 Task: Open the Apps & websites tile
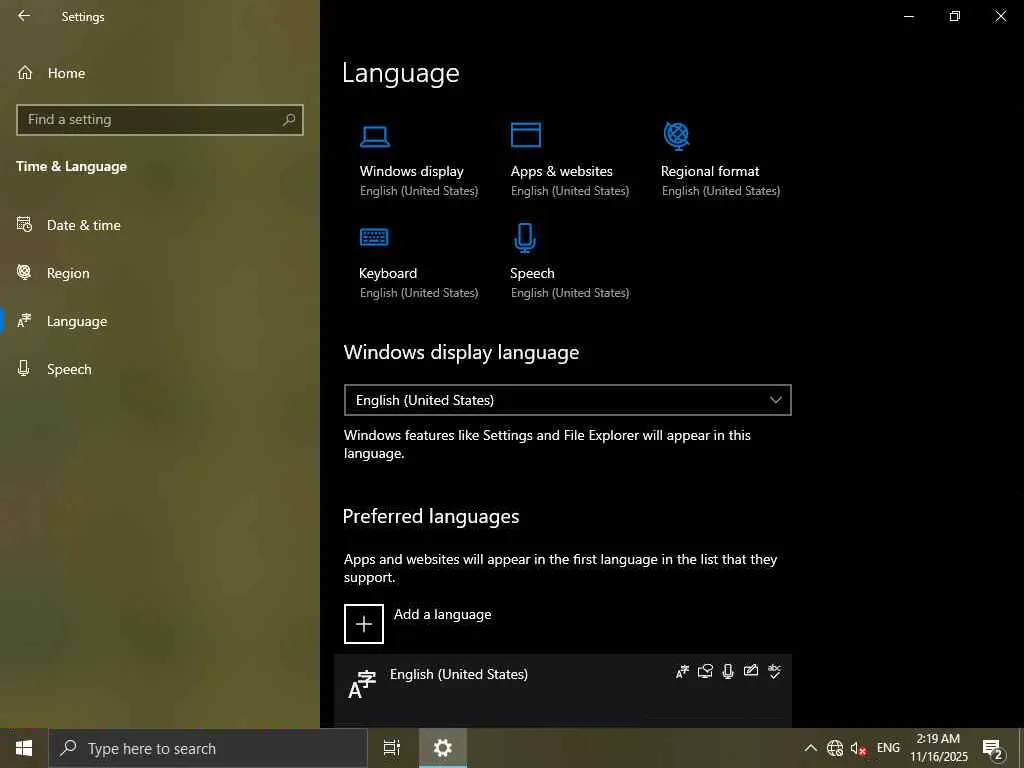[x=569, y=160]
